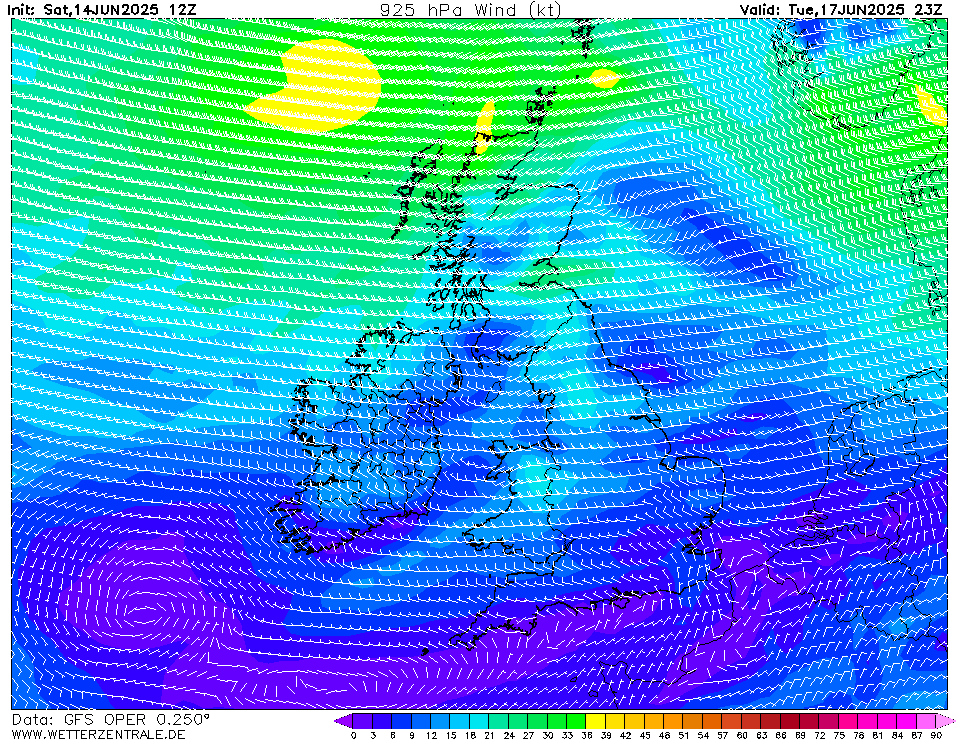This screenshot has height=741, width=959.
Task: Click the 'Valid: Tue,17JUN2025 23Z' label
Action: point(841,9)
